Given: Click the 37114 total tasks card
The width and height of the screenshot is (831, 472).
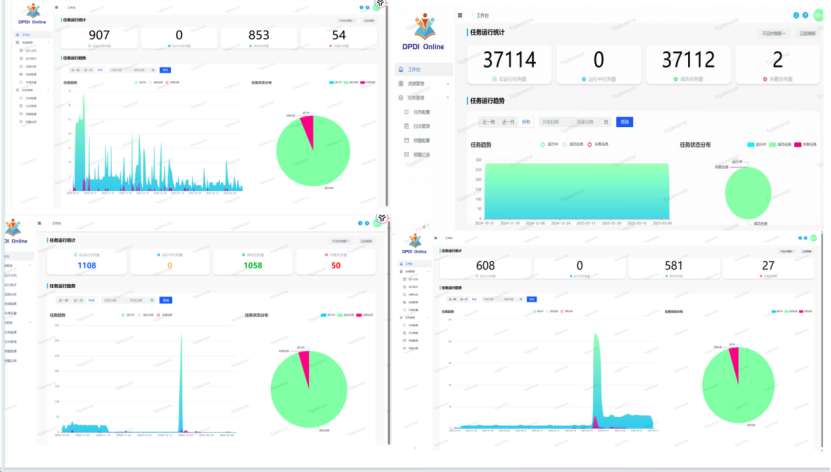Looking at the screenshot, I should (x=509, y=65).
